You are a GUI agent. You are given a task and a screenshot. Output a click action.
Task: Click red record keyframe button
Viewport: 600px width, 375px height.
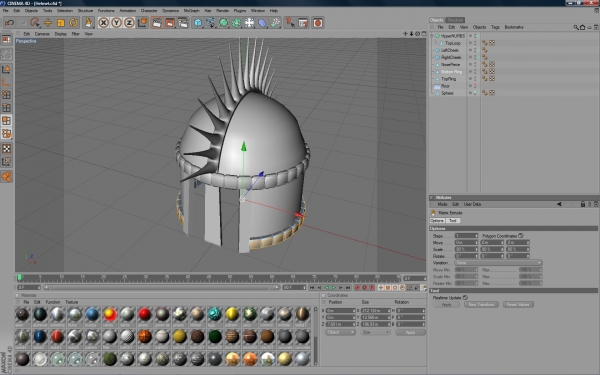click(357, 287)
